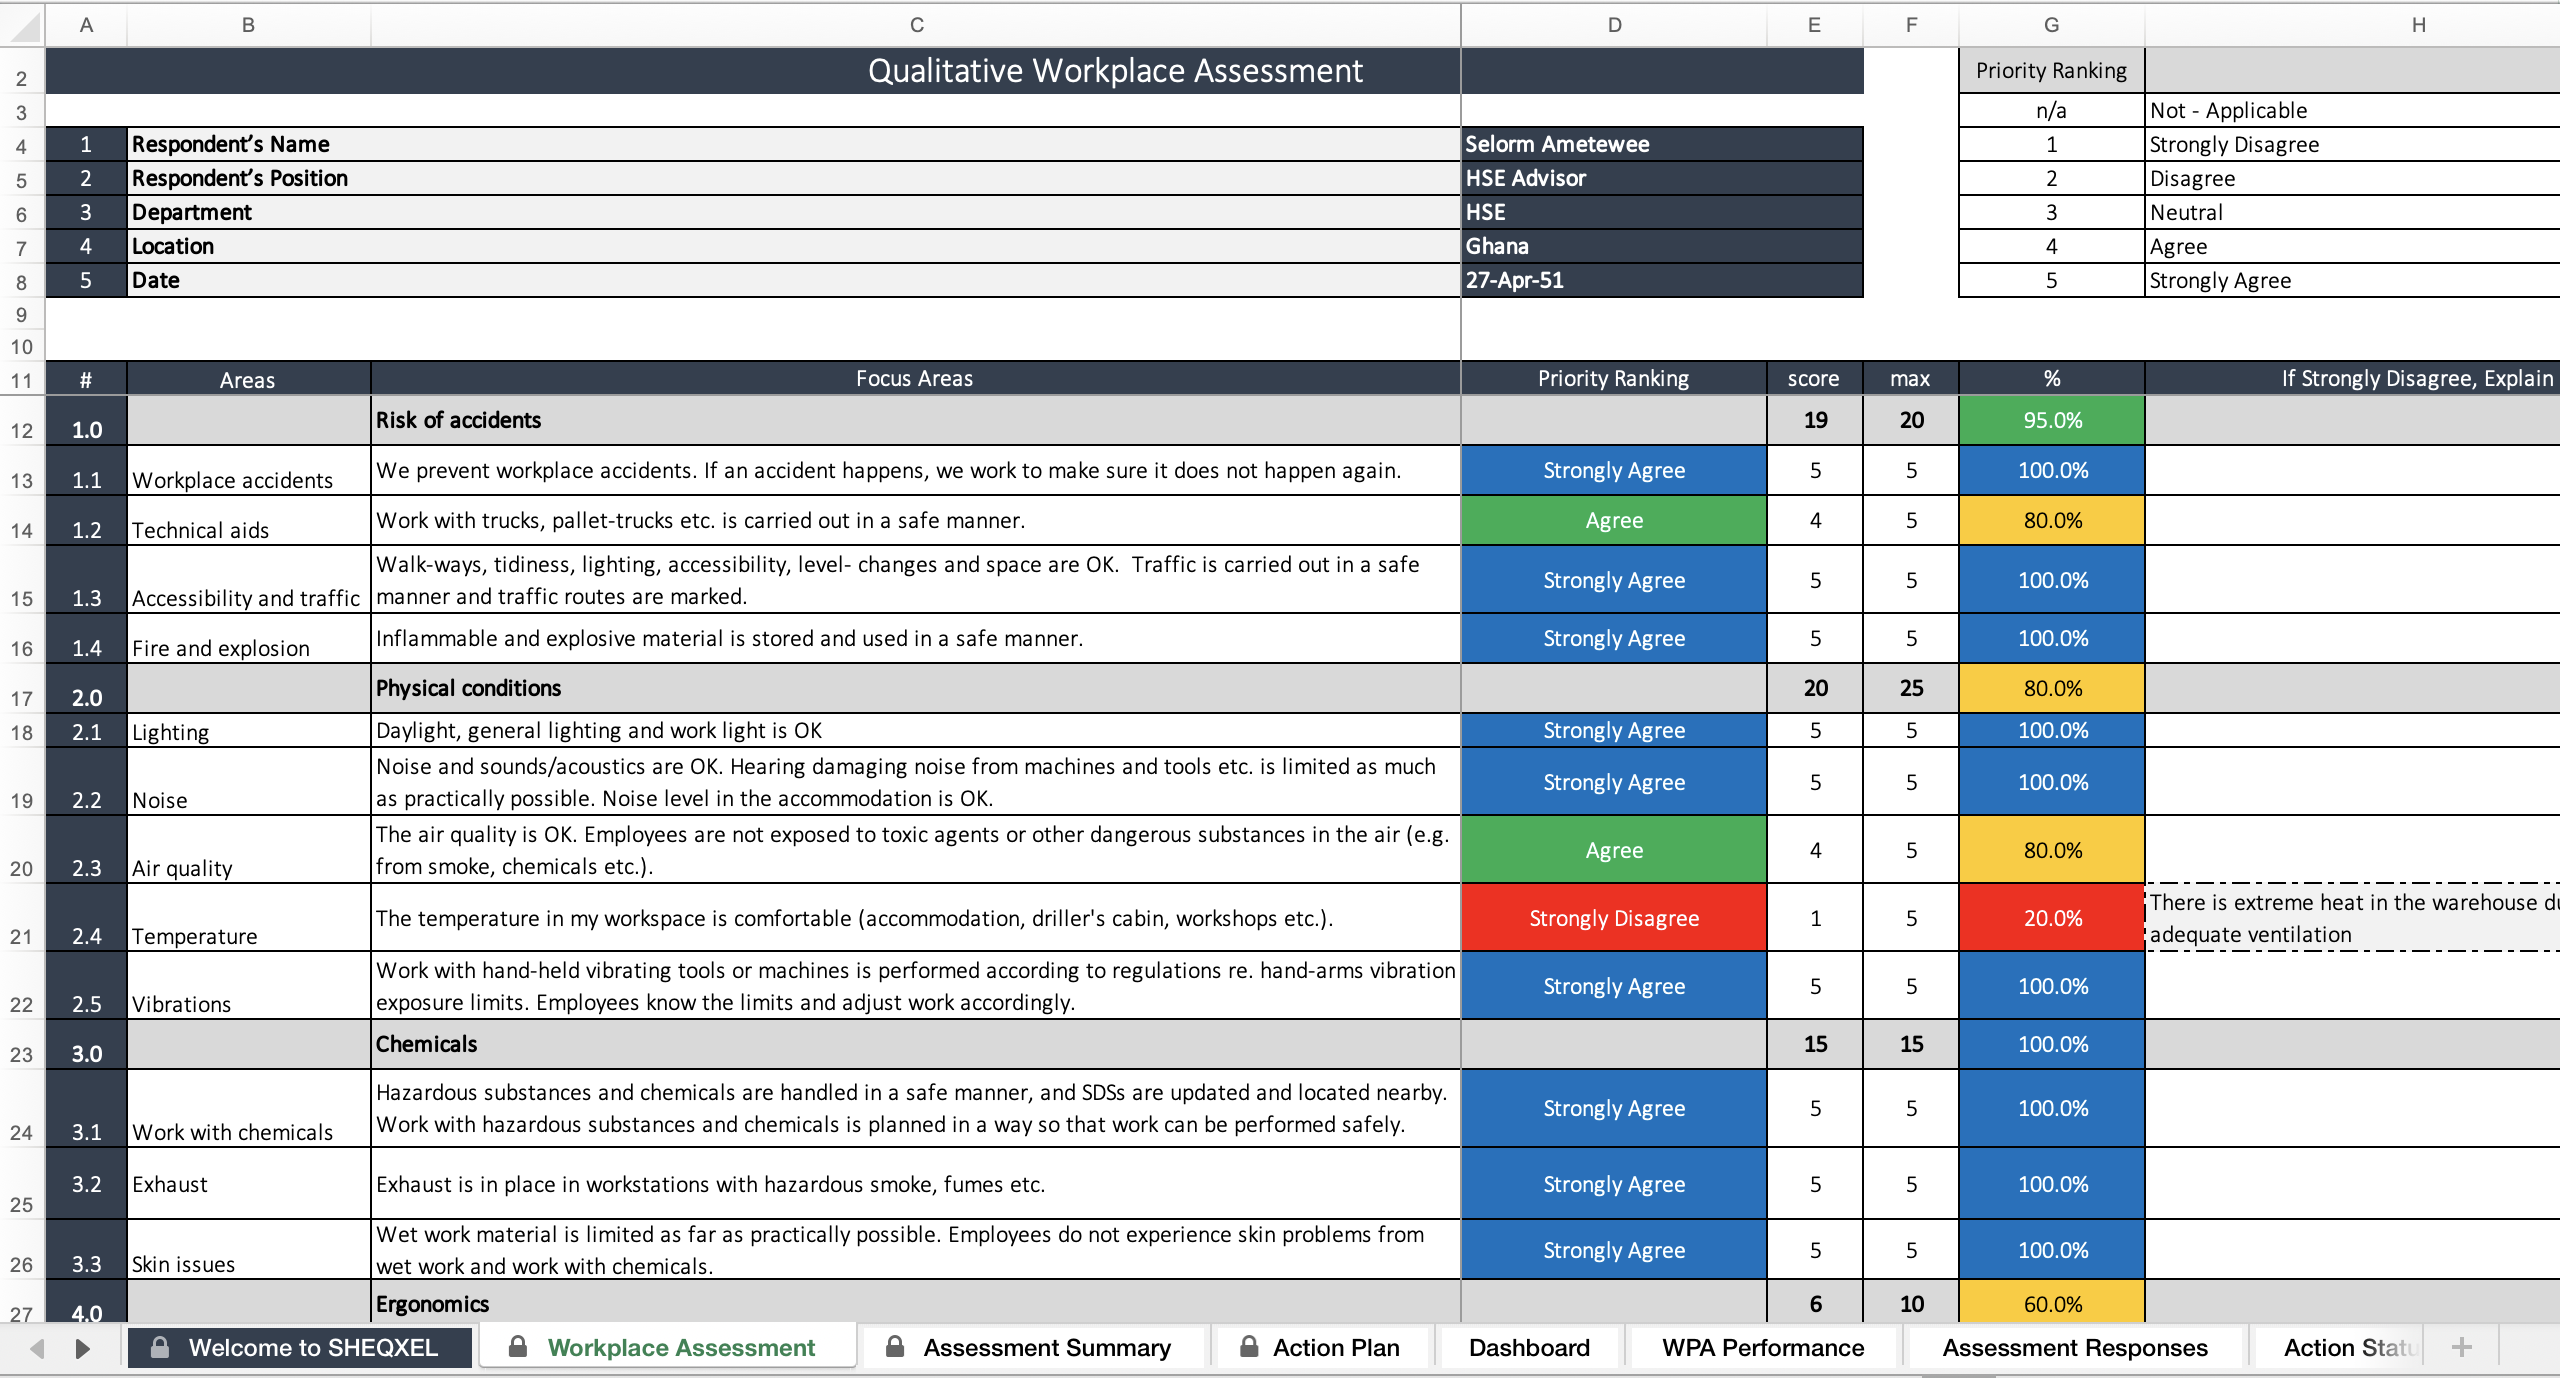Click the Not - Applicable legend cell
The width and height of the screenshot is (2560, 1378).
[2353, 110]
